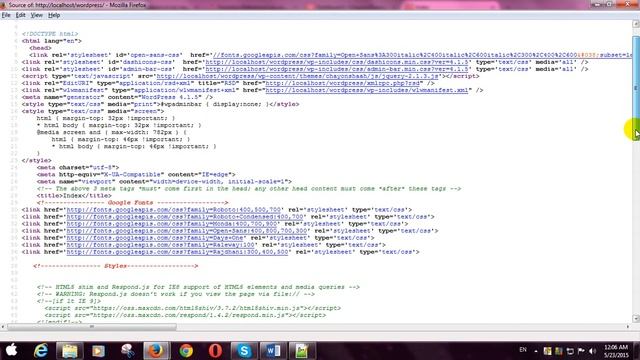Click the vertical scrollbar down arrow

636,318
